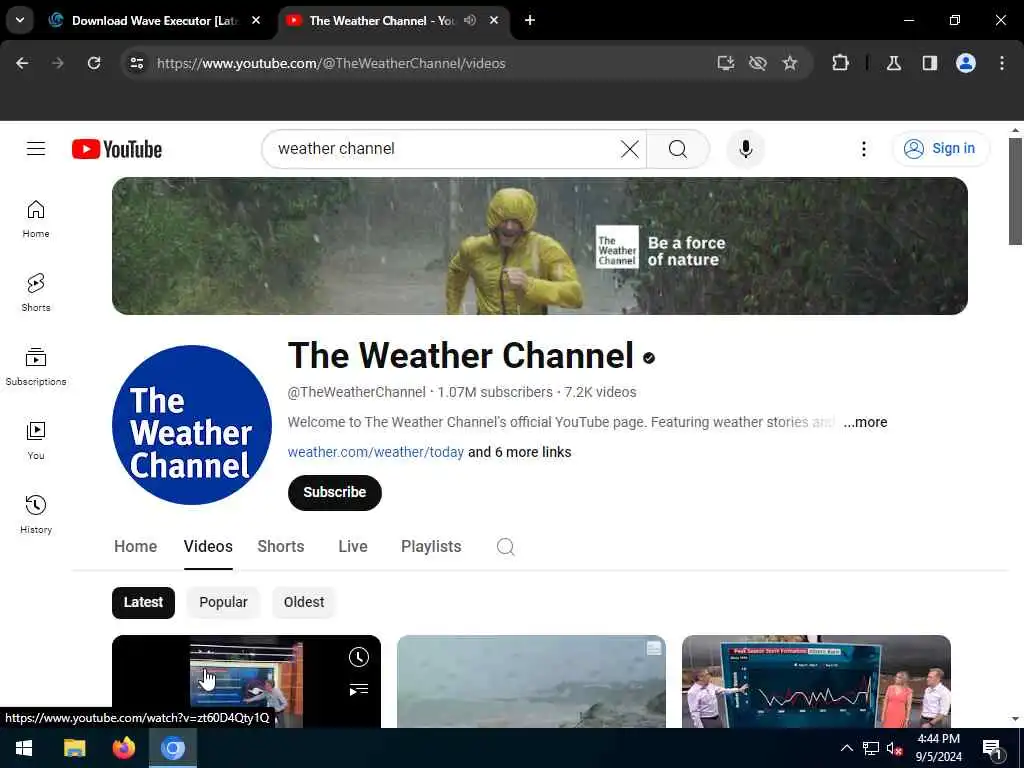1024x768 pixels.
Task: Click the channel banner image
Action: [x=539, y=246]
